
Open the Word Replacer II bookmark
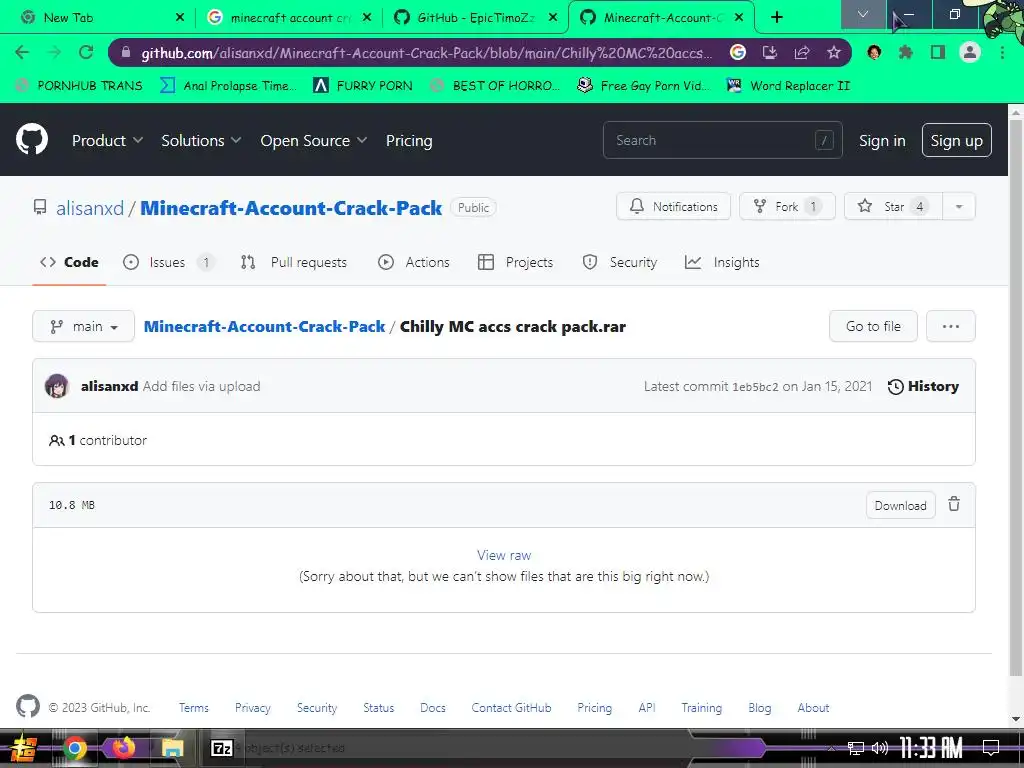[788, 86]
